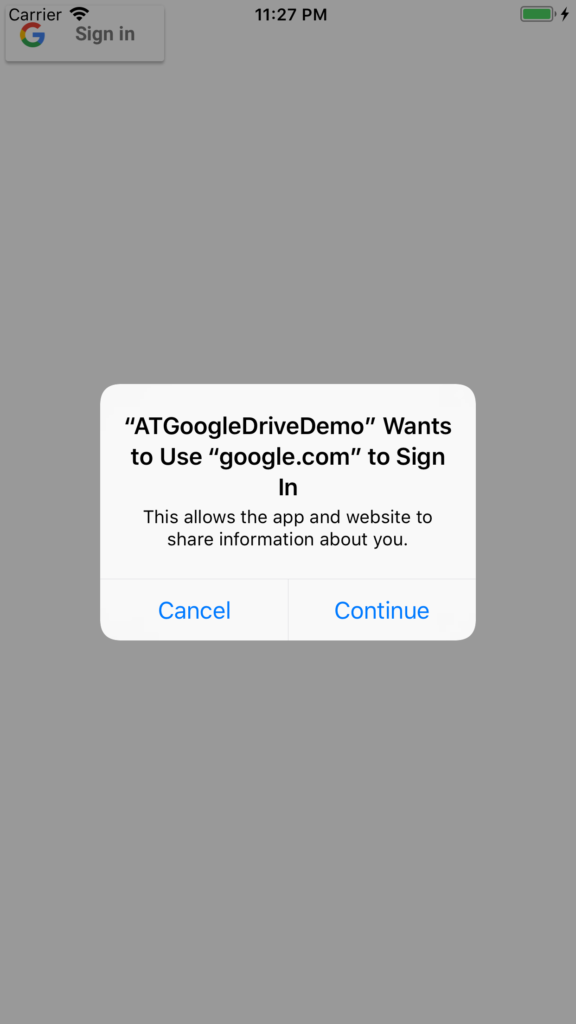
Task: Tap the Google G logo icon
Action: (x=32, y=35)
